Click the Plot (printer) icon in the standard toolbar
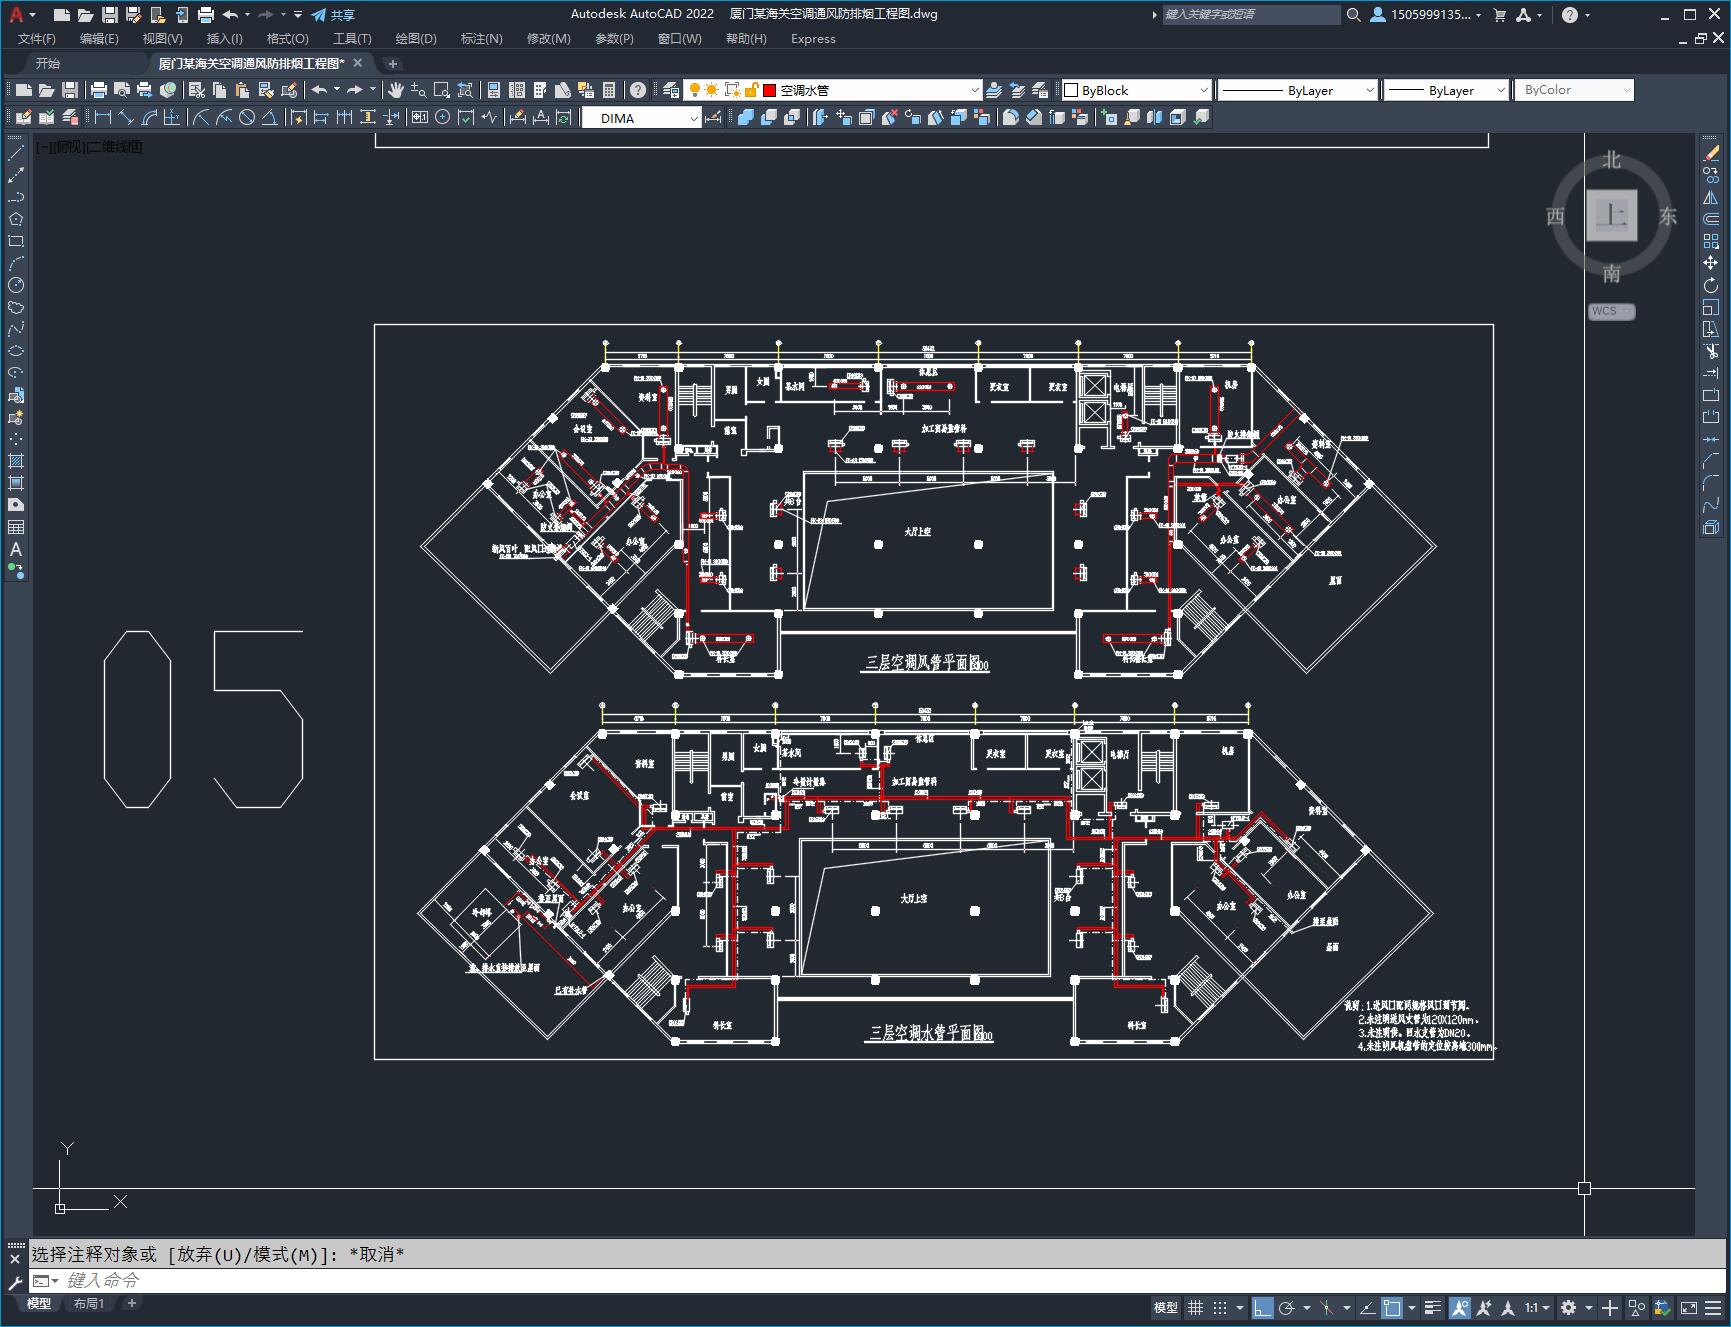The image size is (1731, 1327). click(x=99, y=90)
